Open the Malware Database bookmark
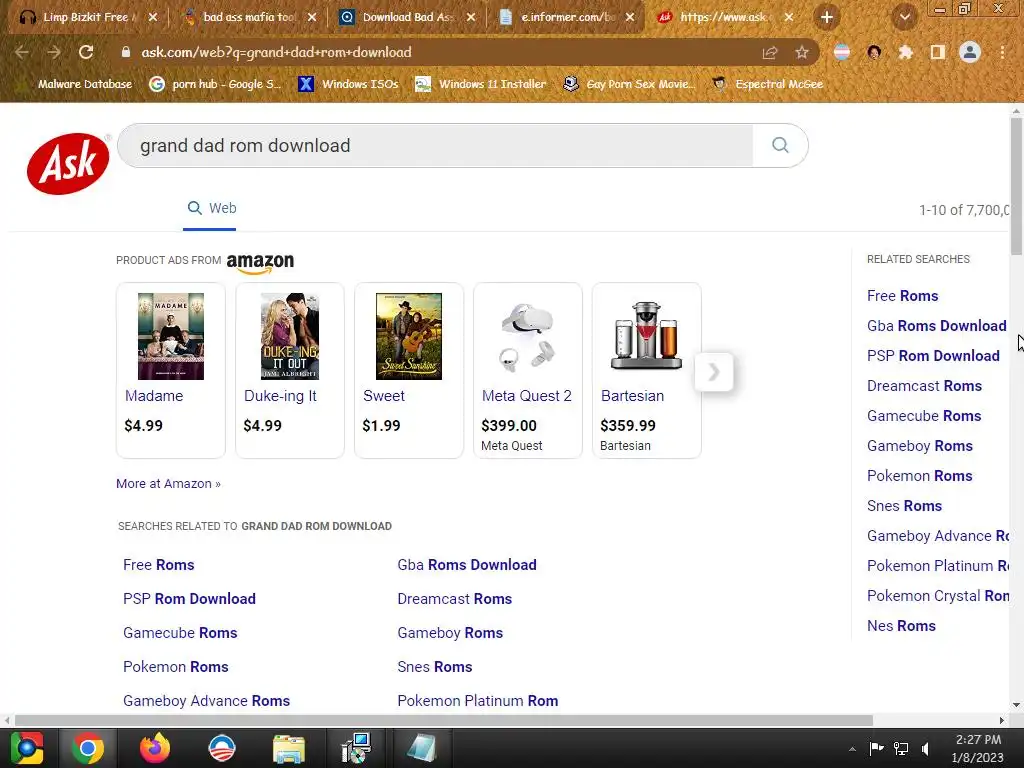The height and width of the screenshot is (768, 1024). (x=78, y=84)
